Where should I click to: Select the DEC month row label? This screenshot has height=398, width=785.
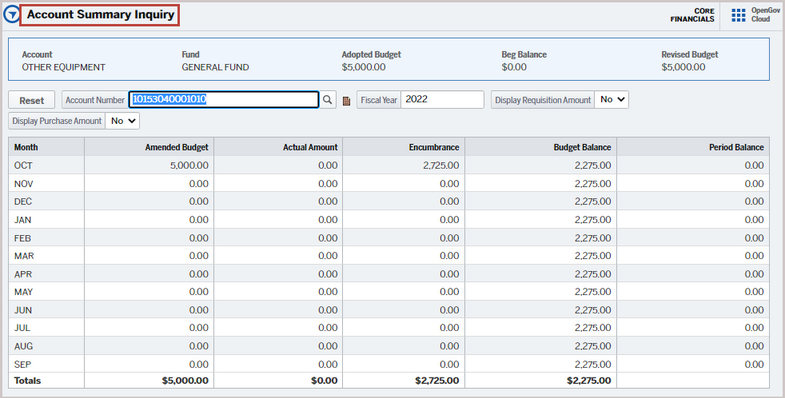(23, 201)
